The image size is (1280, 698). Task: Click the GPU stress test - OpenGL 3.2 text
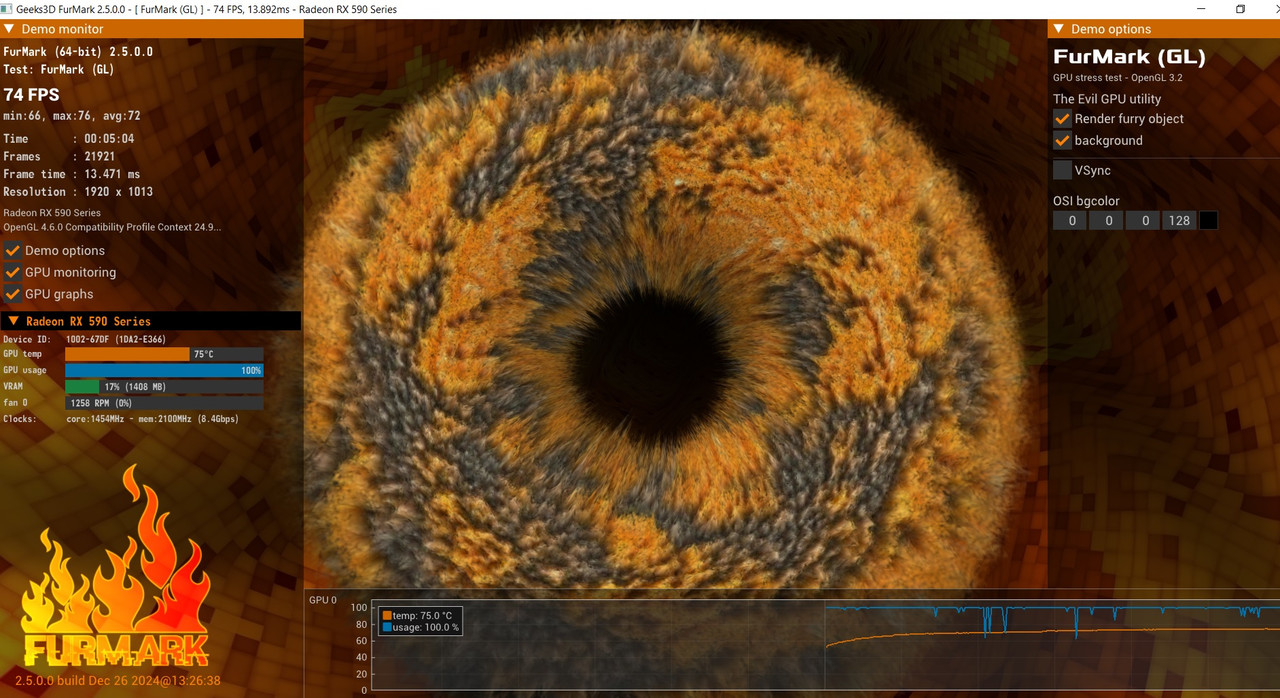pos(1118,77)
